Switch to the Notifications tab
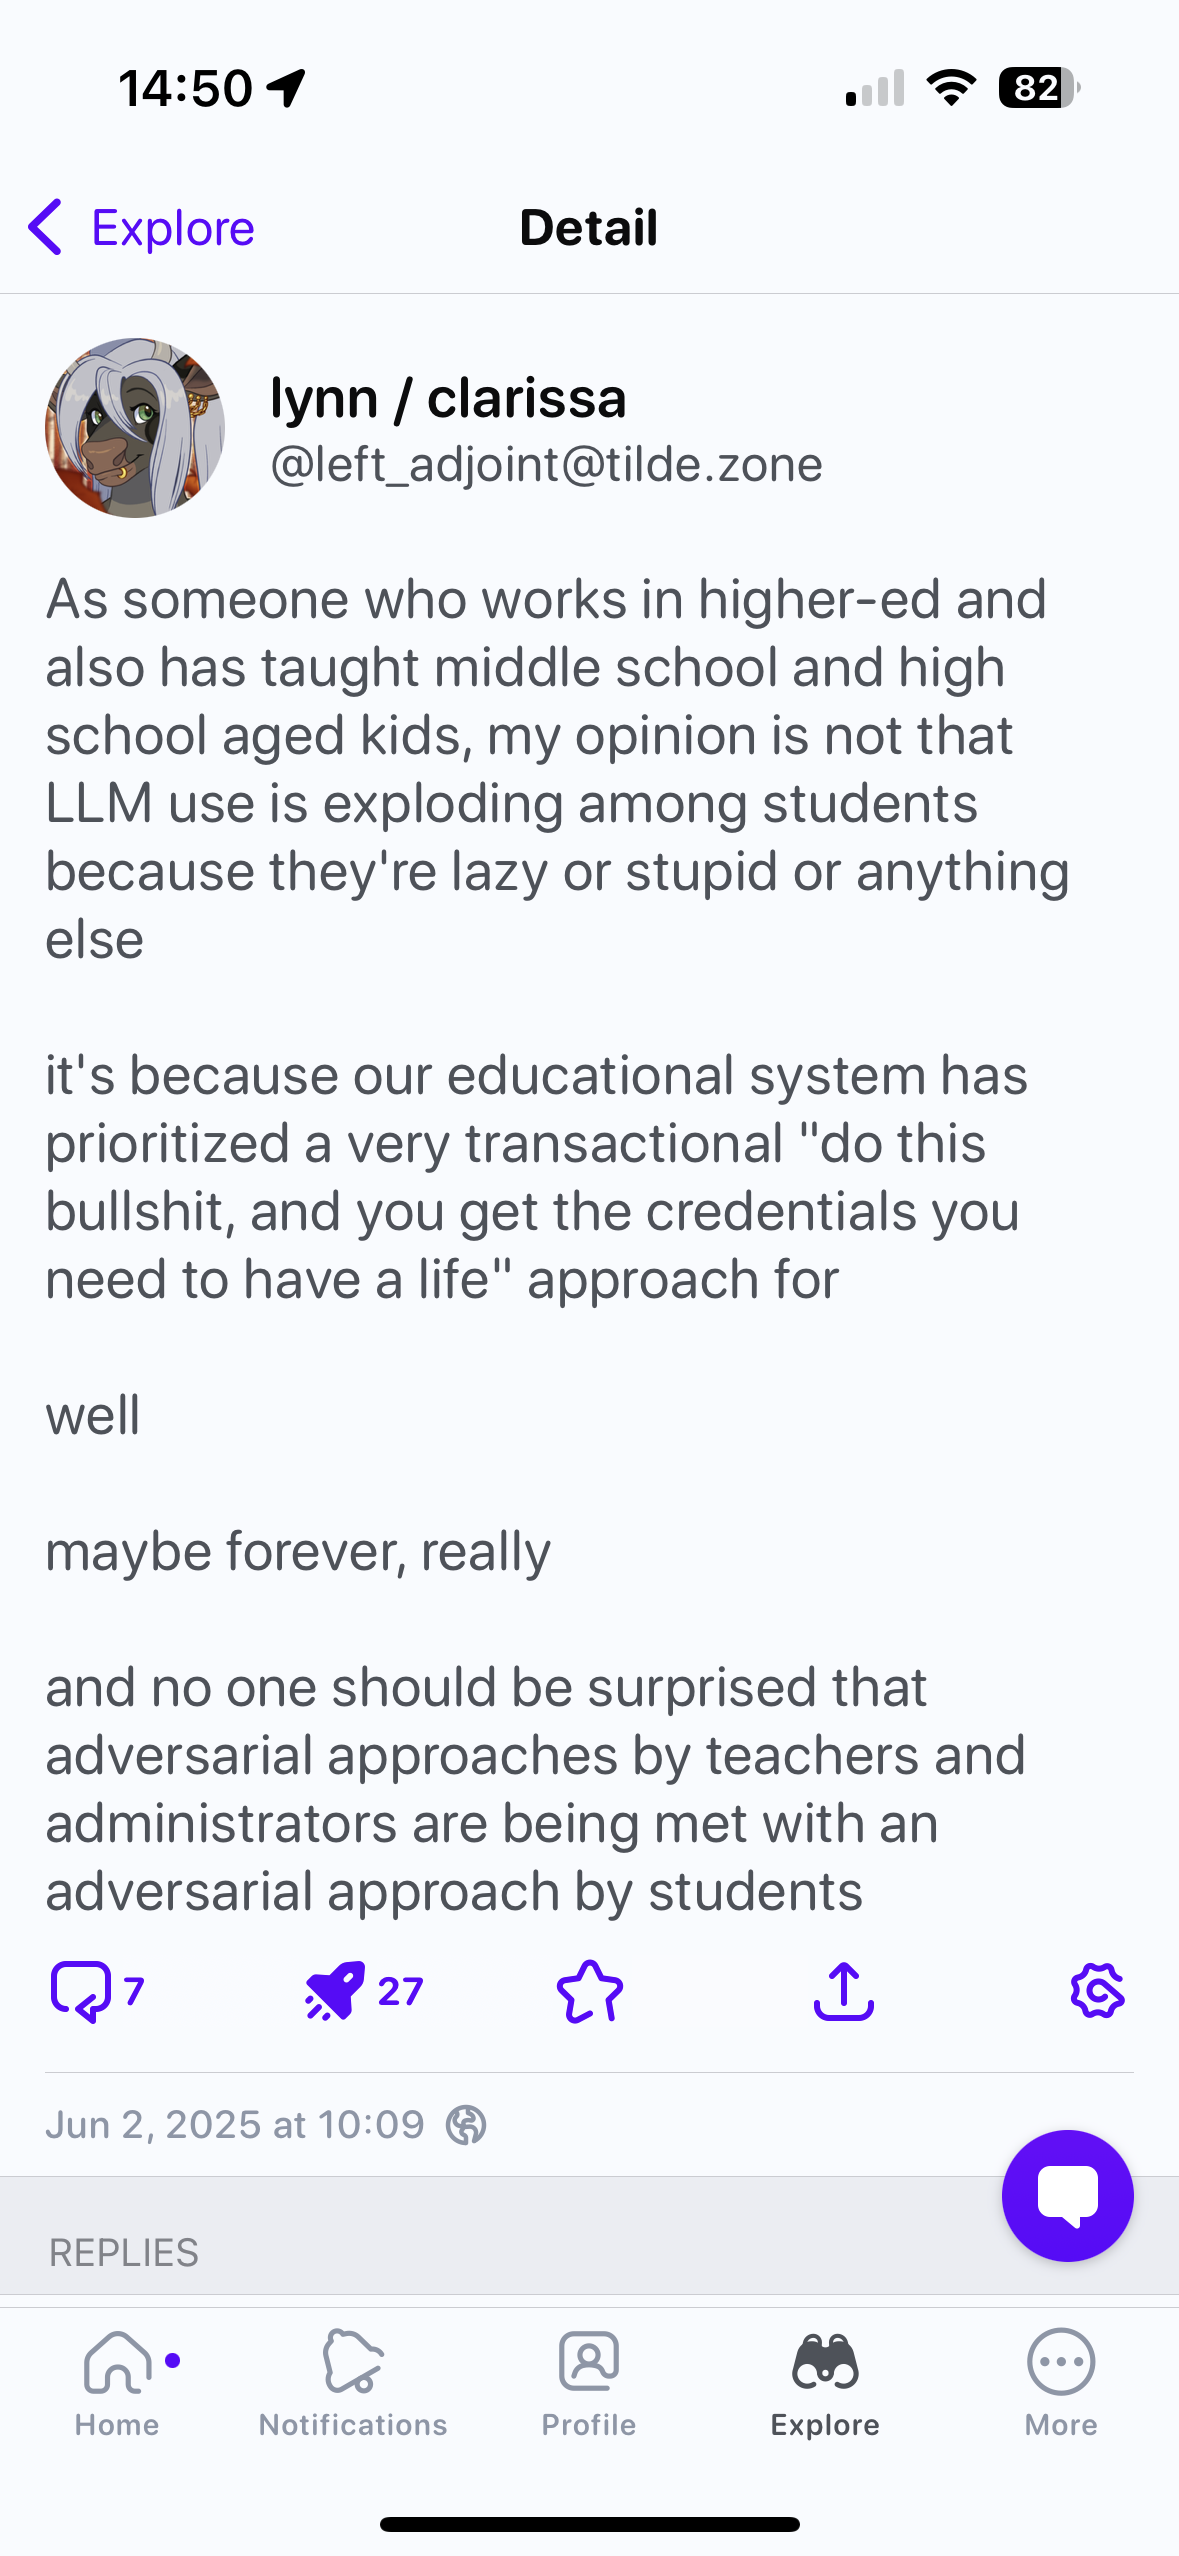Viewport: 1179px width, 2556px height. (x=353, y=2384)
